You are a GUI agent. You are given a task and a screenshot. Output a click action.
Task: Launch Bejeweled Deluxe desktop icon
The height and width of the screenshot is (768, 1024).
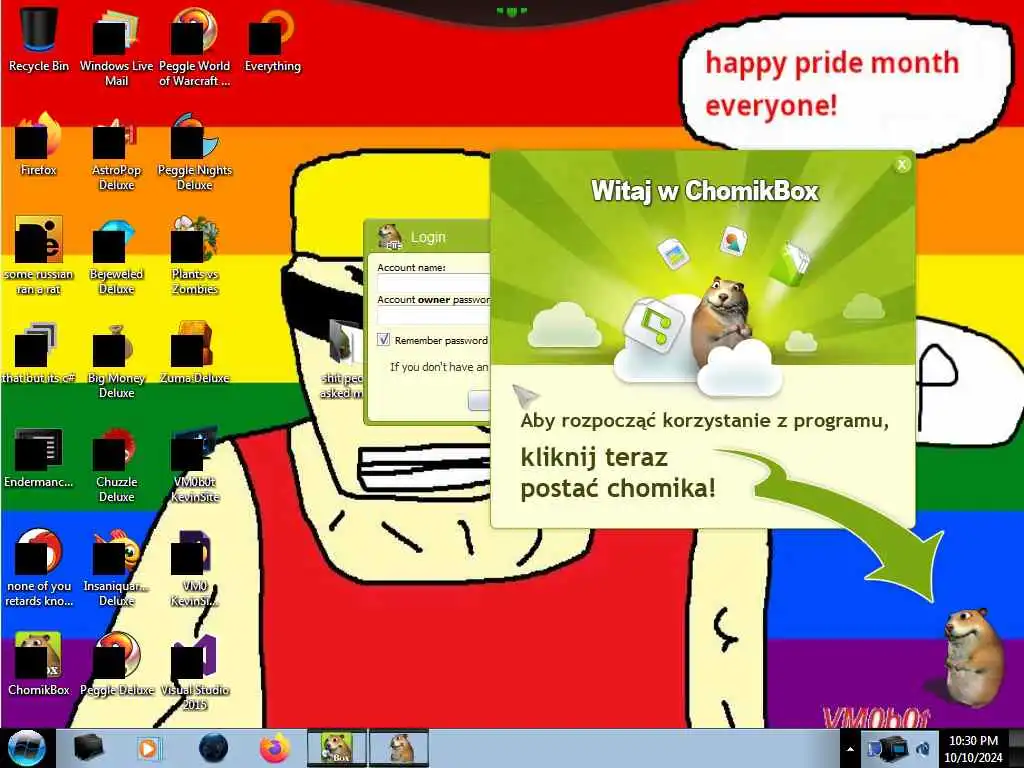(x=116, y=255)
